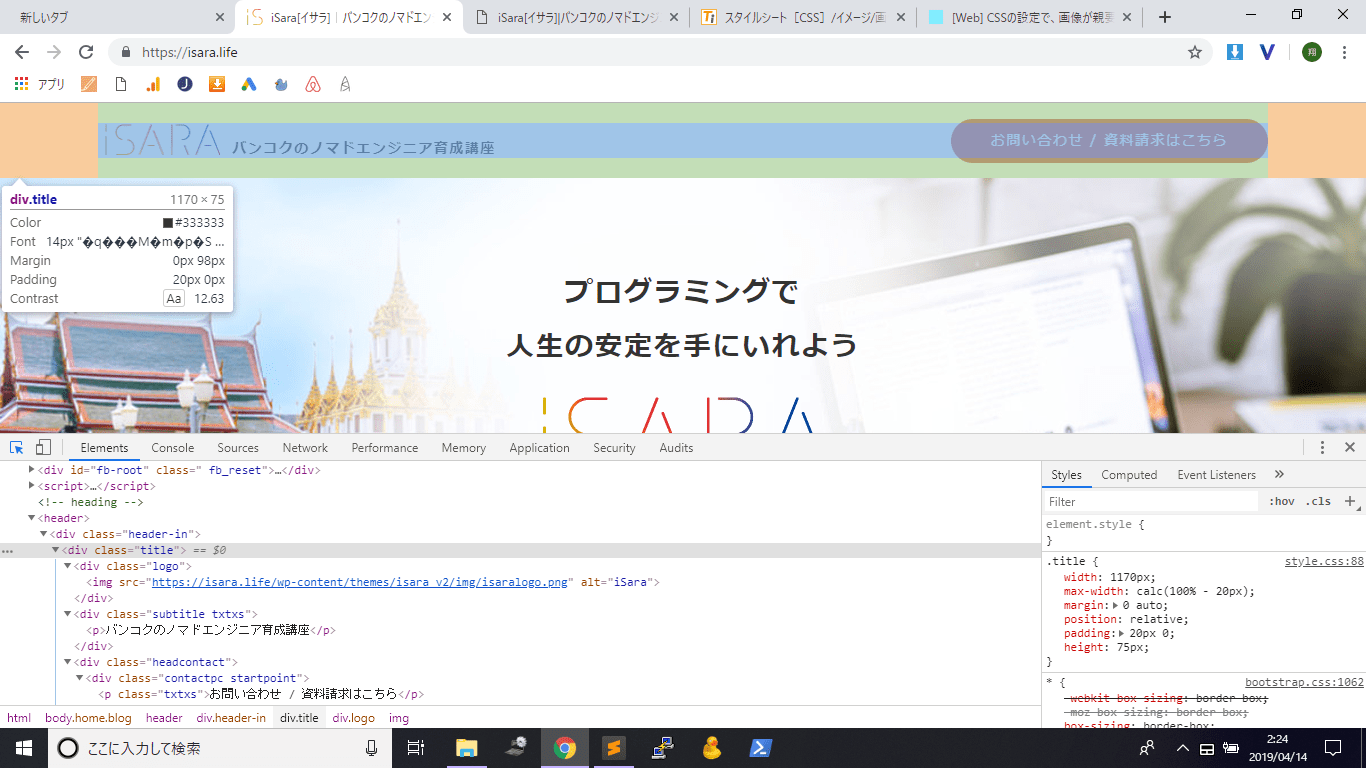Open the bootstrap.css:1062 source link
Viewport: 1366px width, 768px height.
tap(1304, 682)
